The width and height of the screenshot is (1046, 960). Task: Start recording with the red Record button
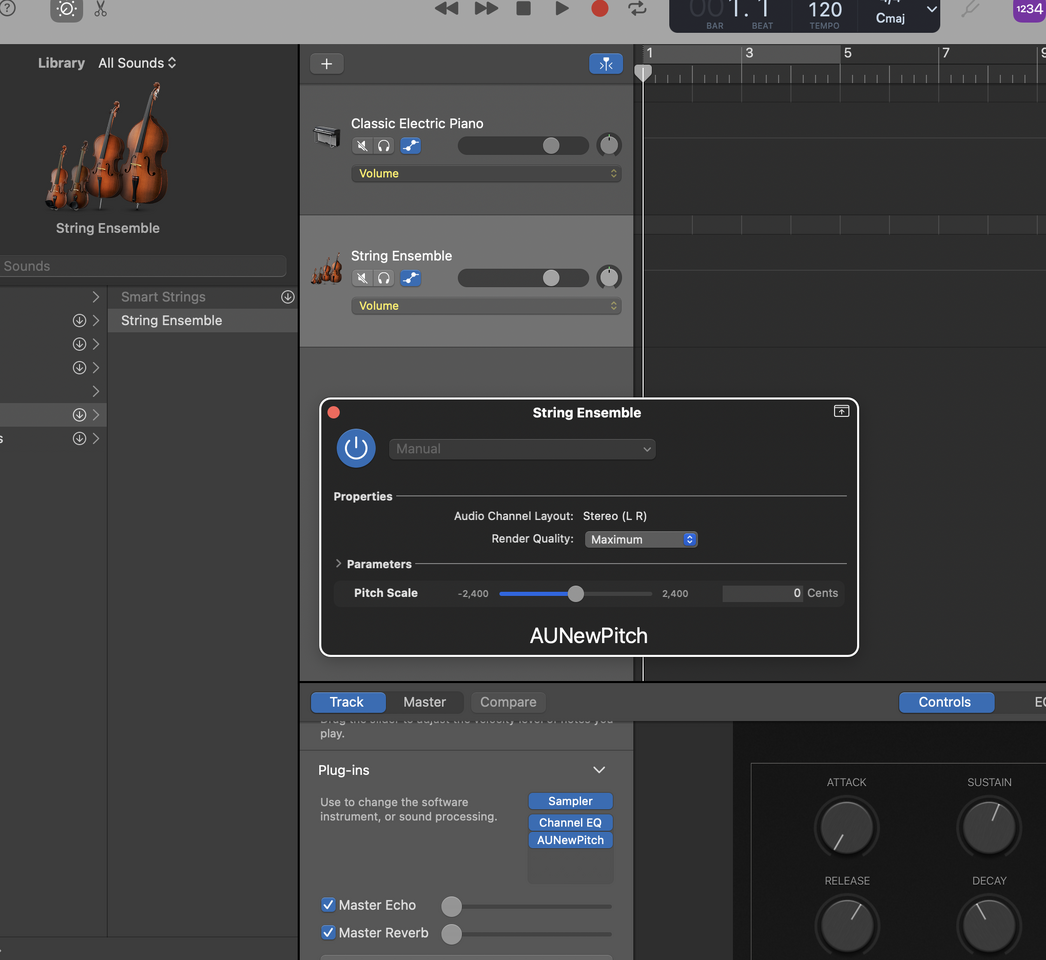(x=600, y=8)
